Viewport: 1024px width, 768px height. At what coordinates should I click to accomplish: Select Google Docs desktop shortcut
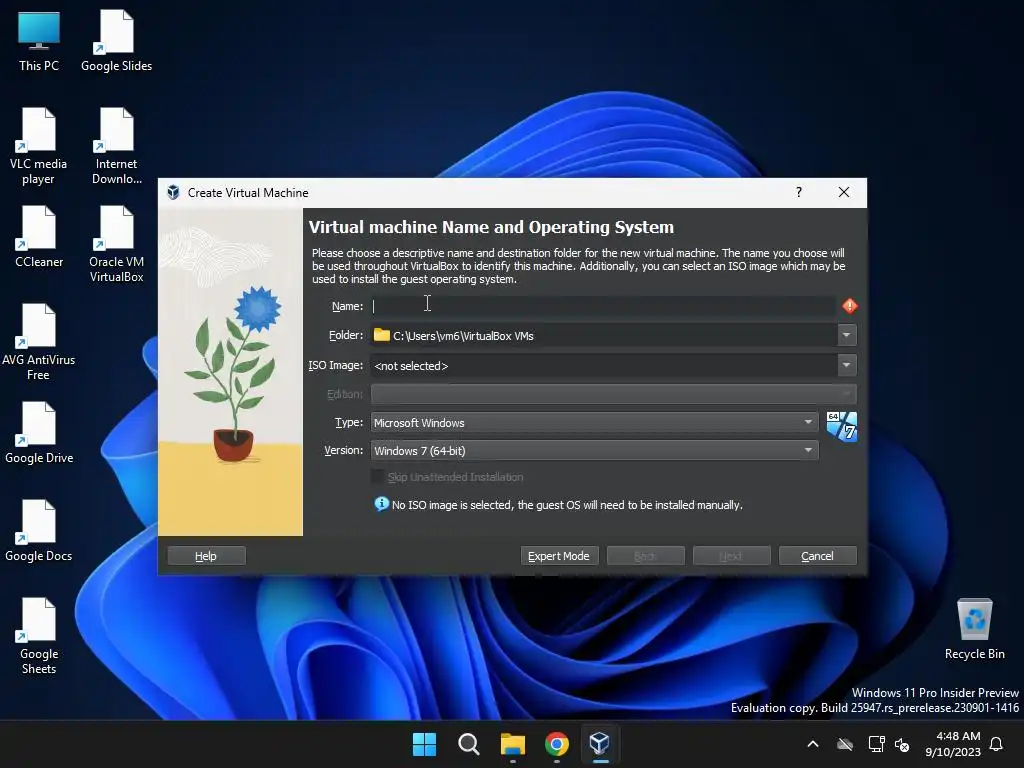[39, 531]
